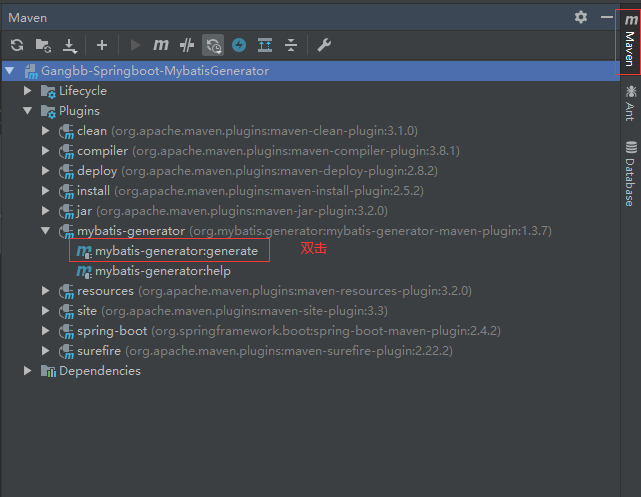The image size is (641, 497).
Task: Collapse Gangbb-Springboot-MybatisGenerator project node
Action: [10, 71]
